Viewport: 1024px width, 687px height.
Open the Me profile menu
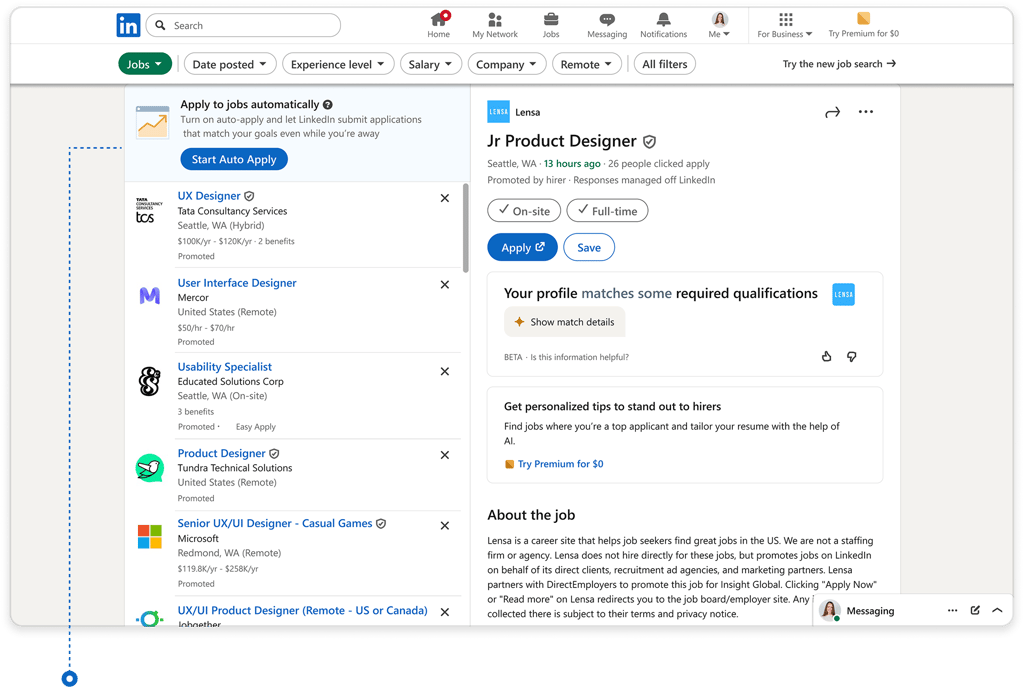click(x=719, y=25)
